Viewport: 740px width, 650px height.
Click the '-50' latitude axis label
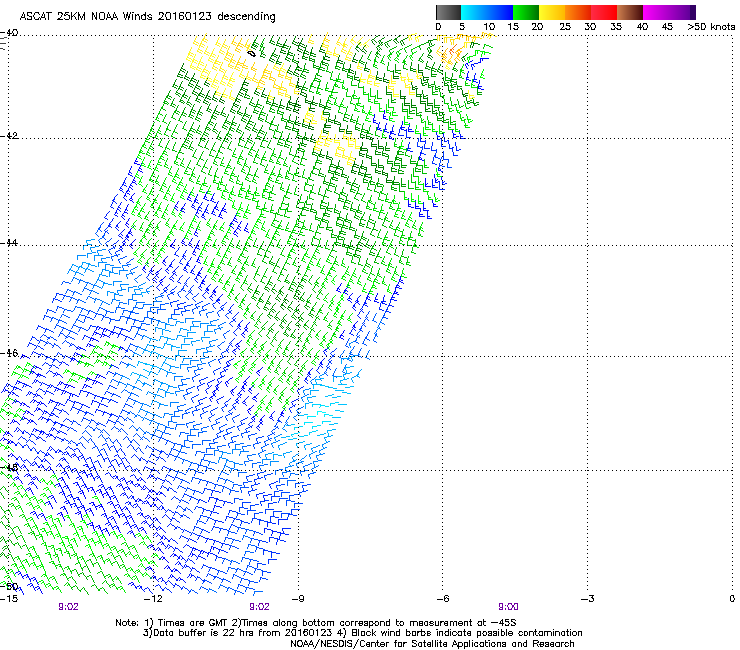(x=9, y=587)
